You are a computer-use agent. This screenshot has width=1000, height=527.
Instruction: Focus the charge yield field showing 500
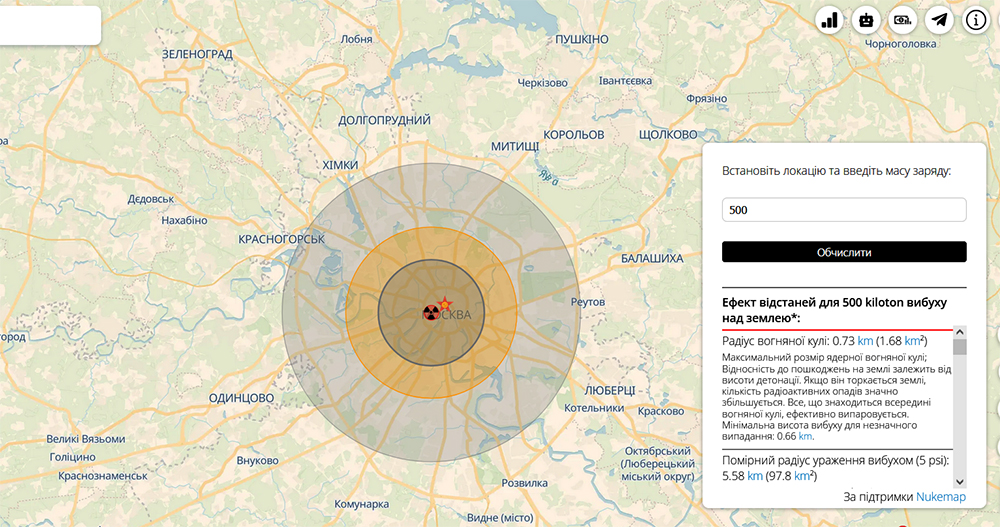(x=844, y=210)
